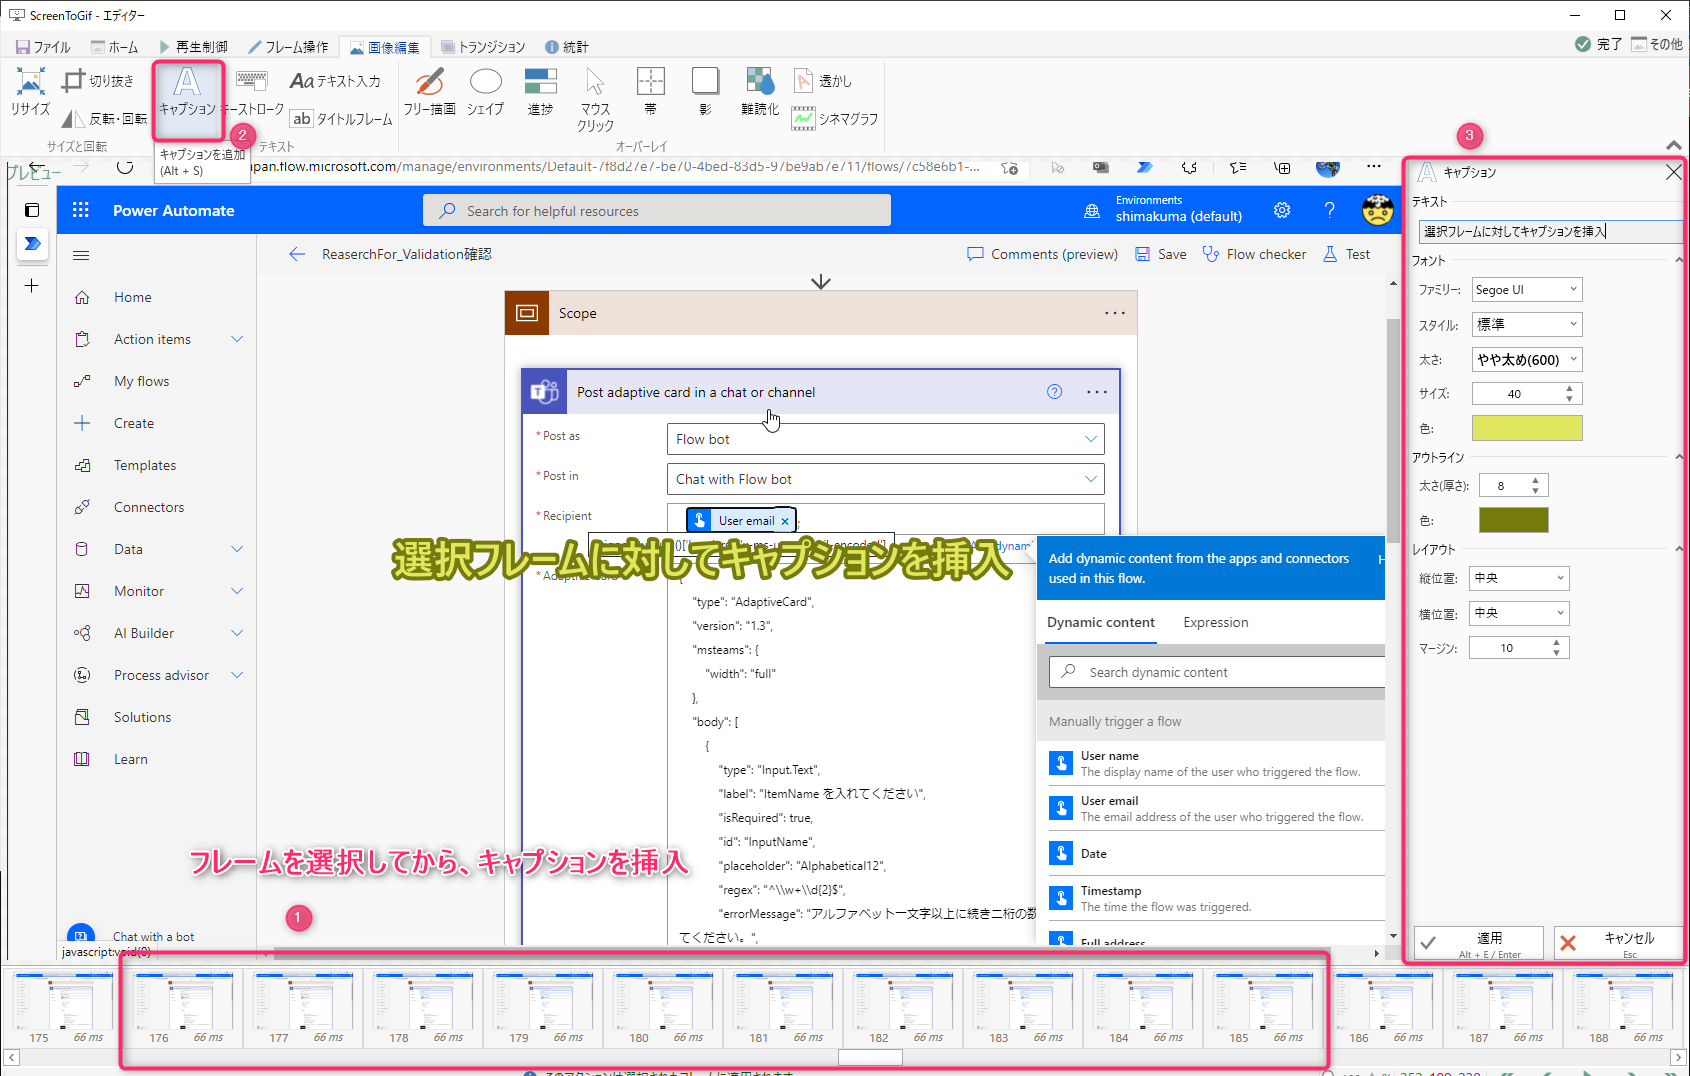This screenshot has height=1076, width=1690.
Task: Open the Watermark (透かし) tool
Action: (x=822, y=81)
